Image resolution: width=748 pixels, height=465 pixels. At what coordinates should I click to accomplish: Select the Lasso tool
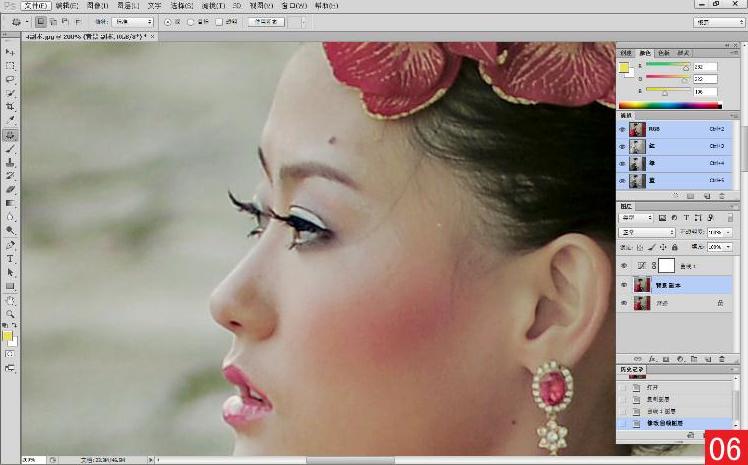pyautogui.click(x=10, y=79)
